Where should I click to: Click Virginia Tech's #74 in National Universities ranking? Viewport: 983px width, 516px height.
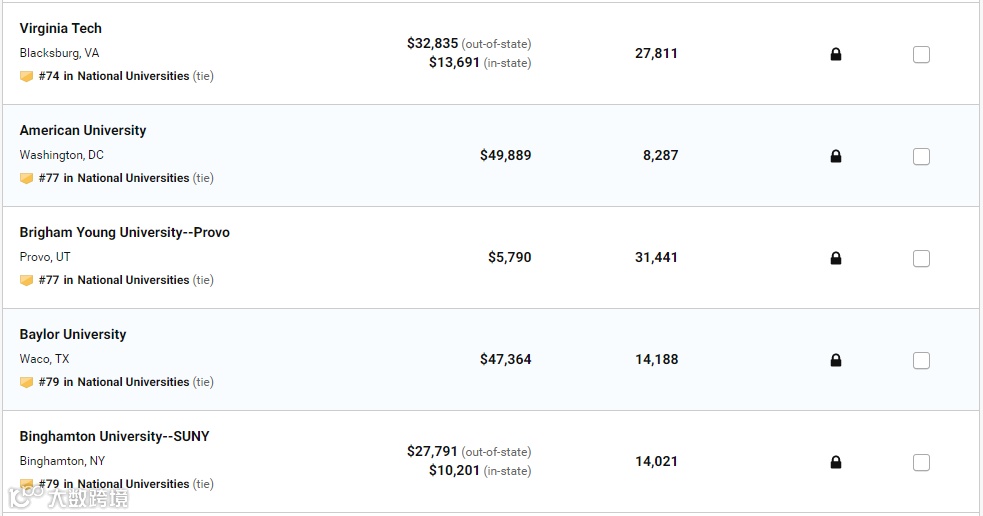(x=114, y=76)
